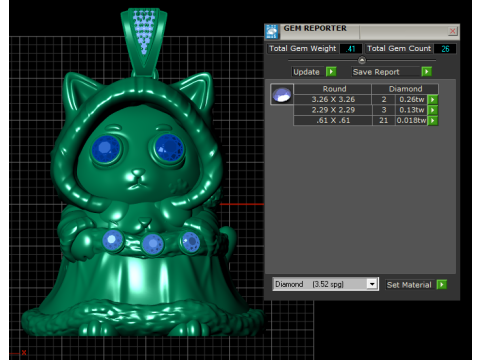Click the Total Gem Weight value .41
This screenshot has height=360, width=480.
[x=351, y=49]
